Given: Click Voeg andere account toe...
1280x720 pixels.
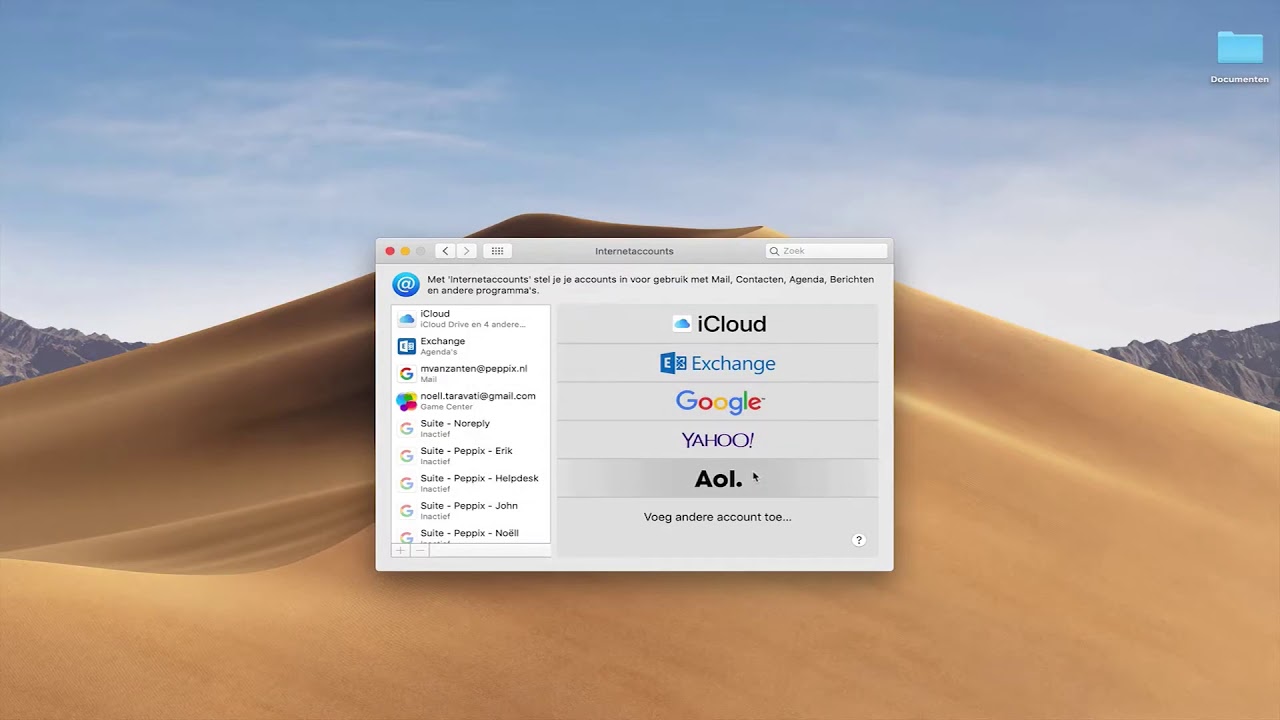Looking at the screenshot, I should pos(718,517).
